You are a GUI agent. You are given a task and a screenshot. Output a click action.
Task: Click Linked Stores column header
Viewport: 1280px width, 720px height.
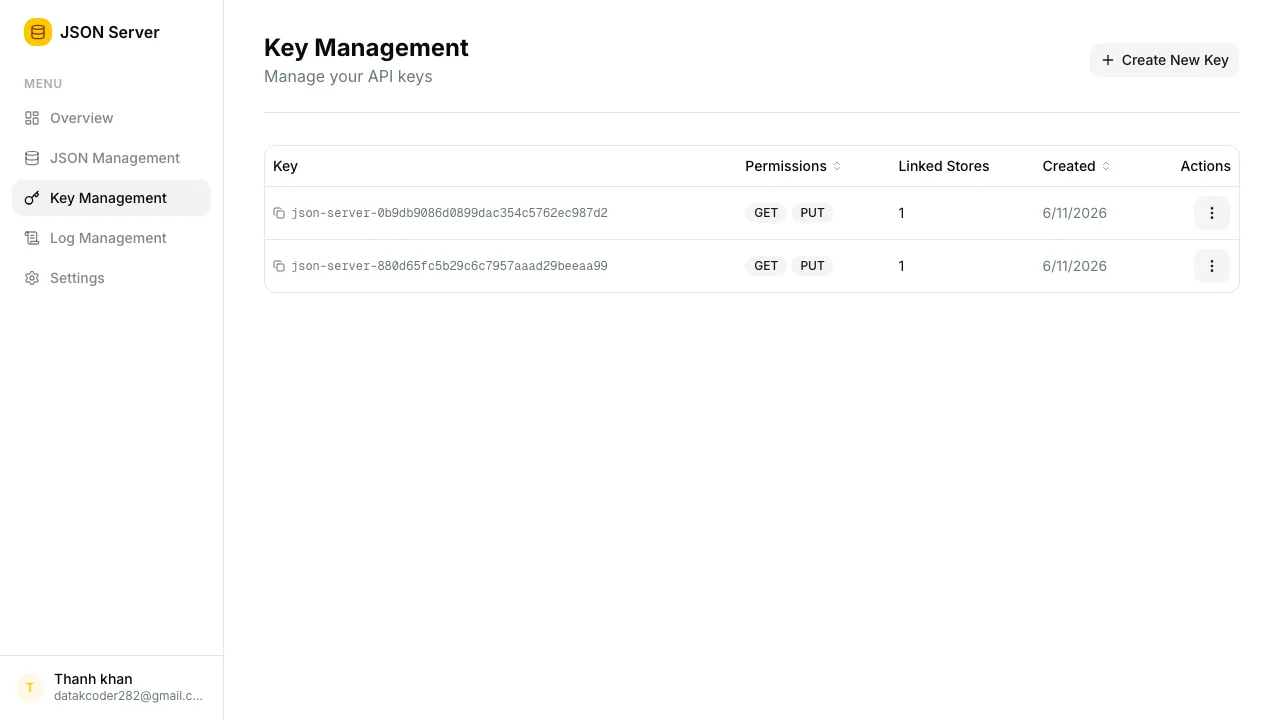943,166
